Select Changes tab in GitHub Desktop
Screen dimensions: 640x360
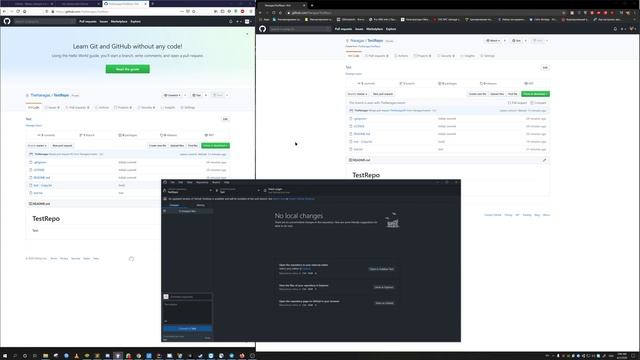coord(174,205)
